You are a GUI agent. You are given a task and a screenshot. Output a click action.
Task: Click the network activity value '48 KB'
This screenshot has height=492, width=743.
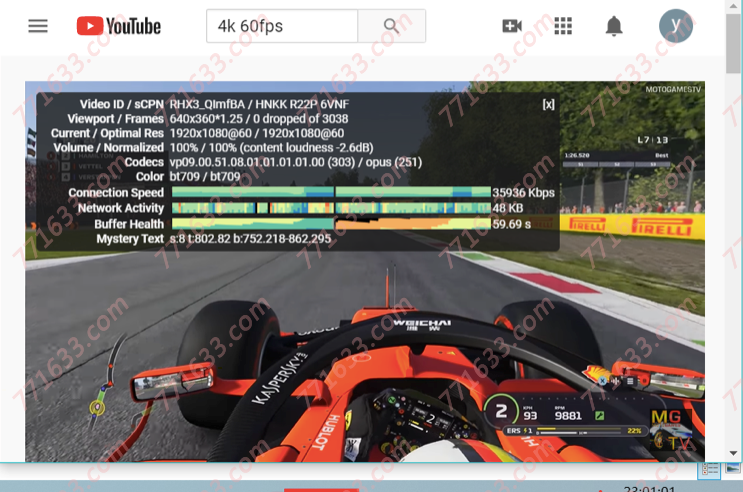click(507, 208)
